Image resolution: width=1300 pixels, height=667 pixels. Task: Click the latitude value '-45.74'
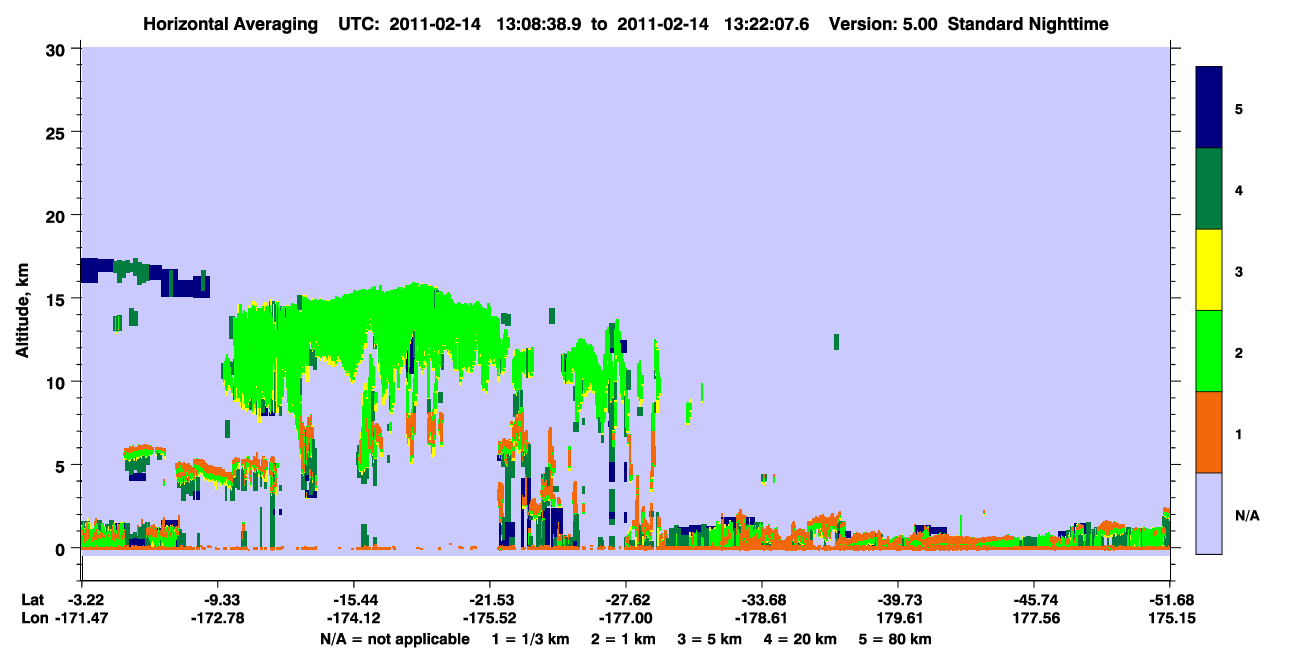point(1034,600)
